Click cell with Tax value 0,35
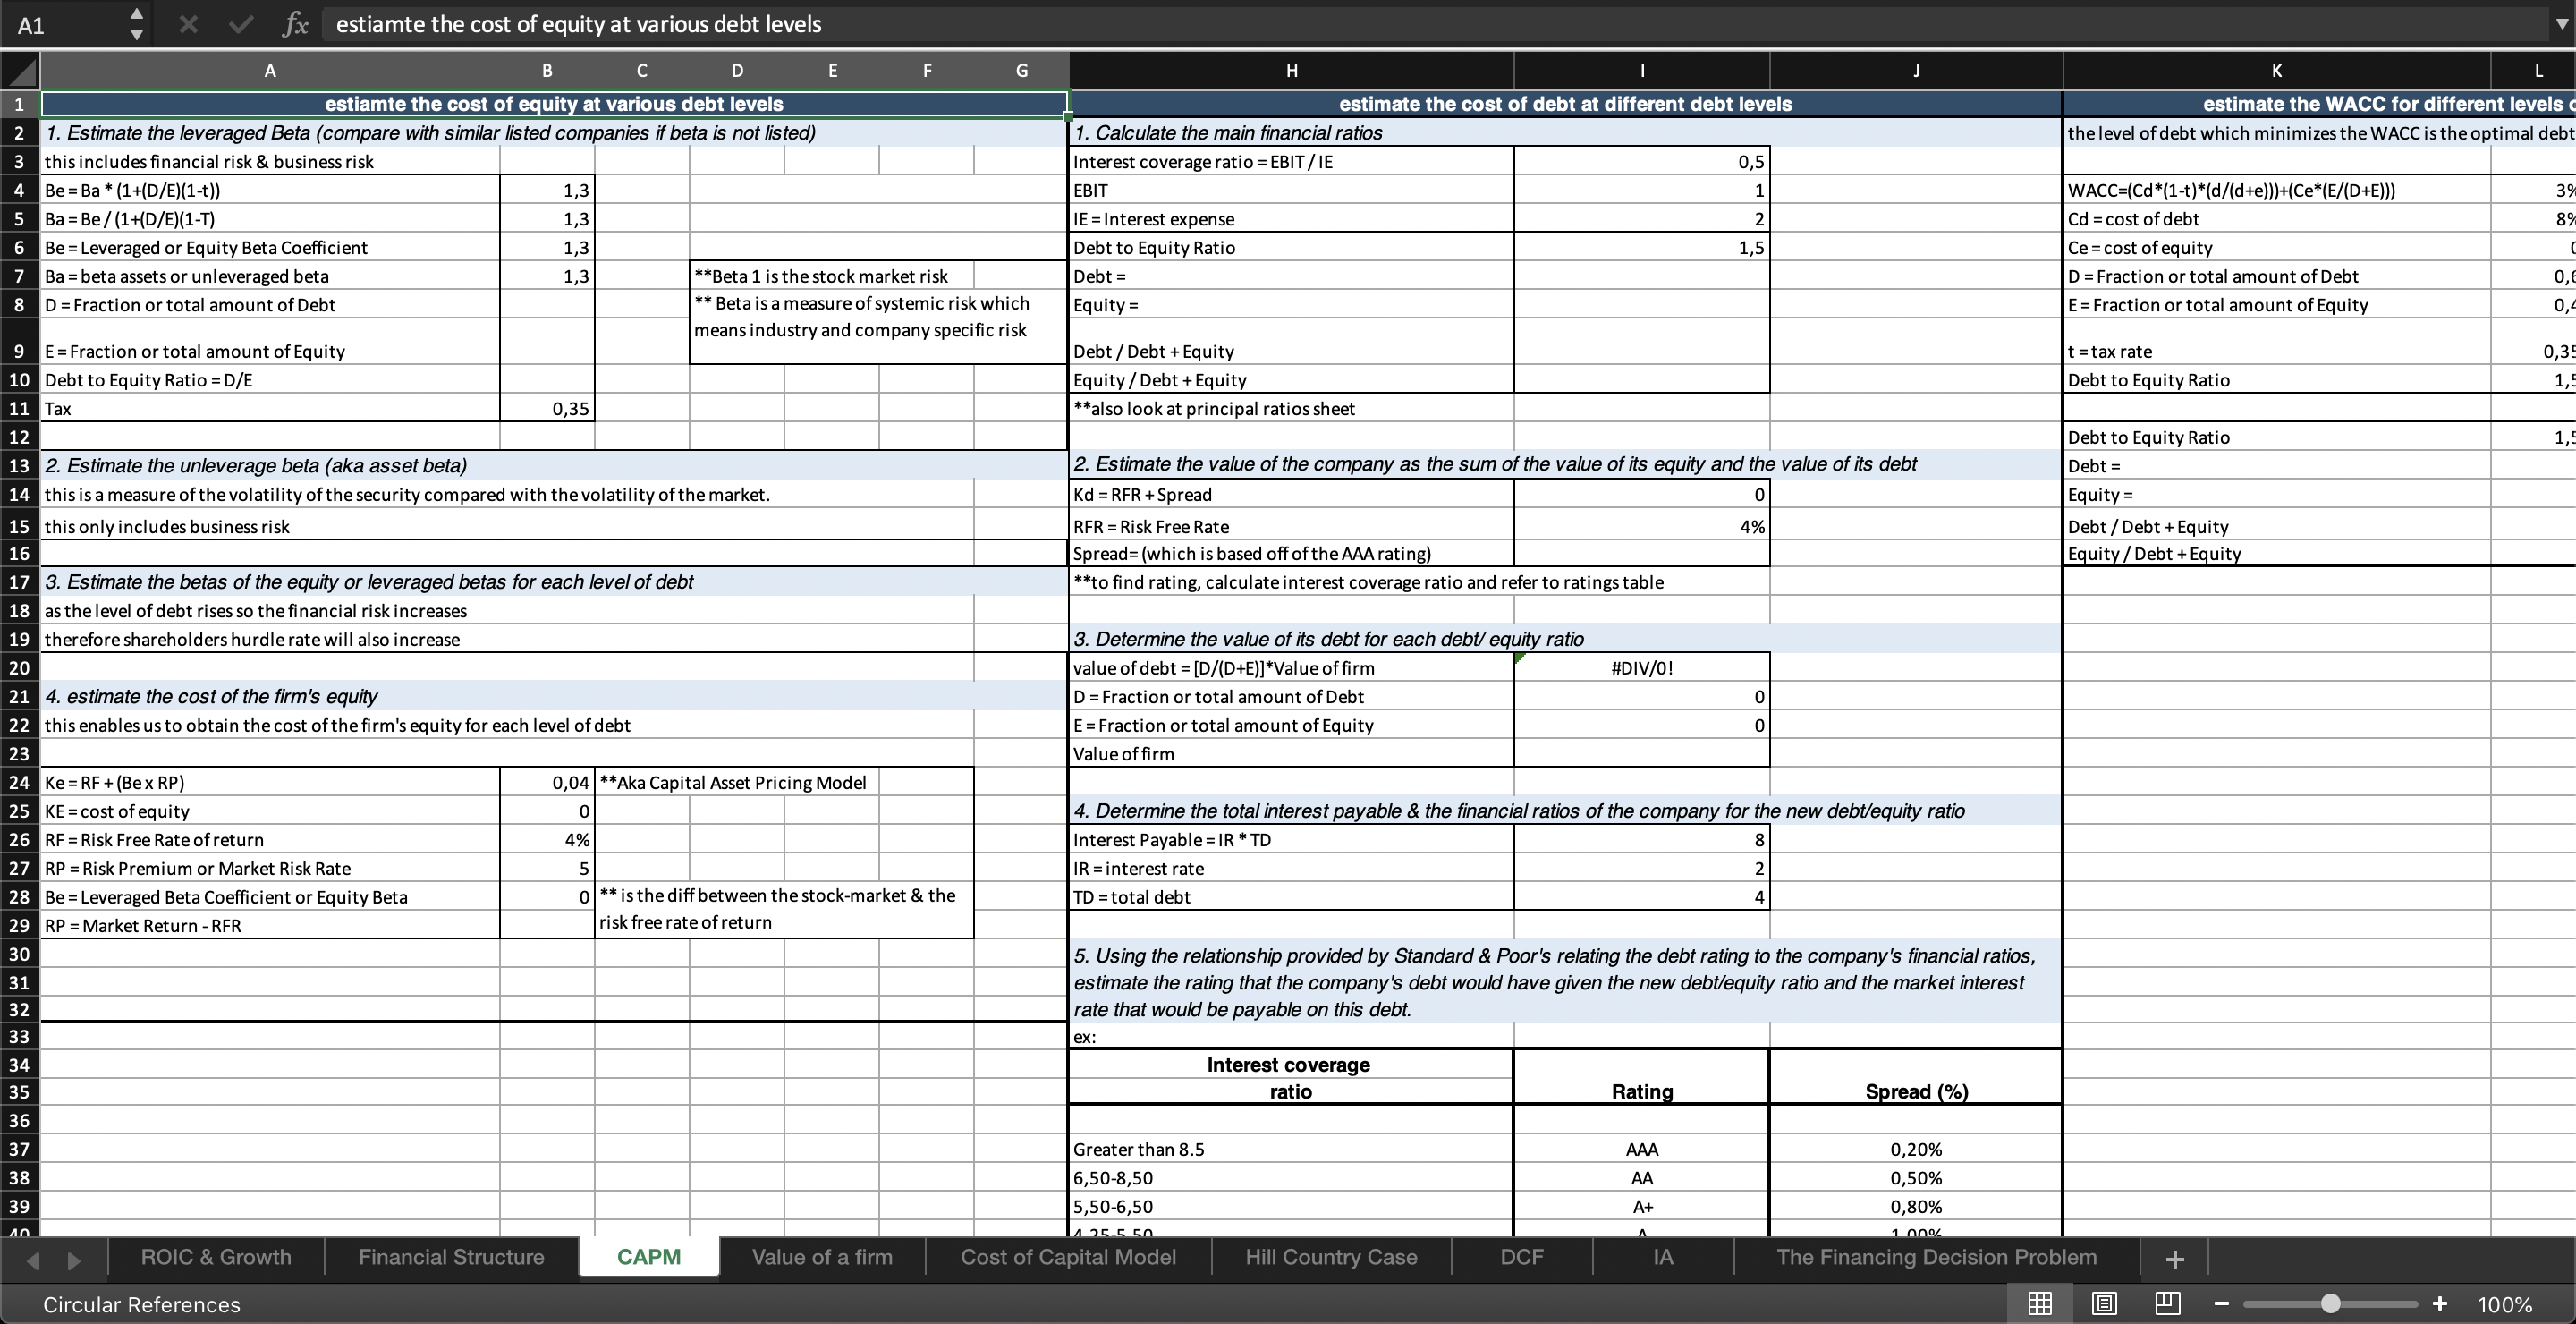The width and height of the screenshot is (2576, 1324). (547, 408)
